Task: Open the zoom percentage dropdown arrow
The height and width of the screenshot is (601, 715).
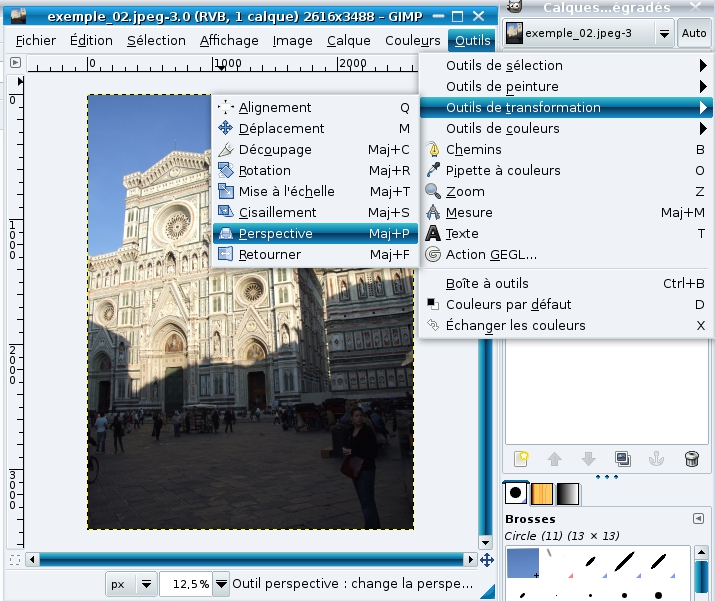Action: [221, 584]
